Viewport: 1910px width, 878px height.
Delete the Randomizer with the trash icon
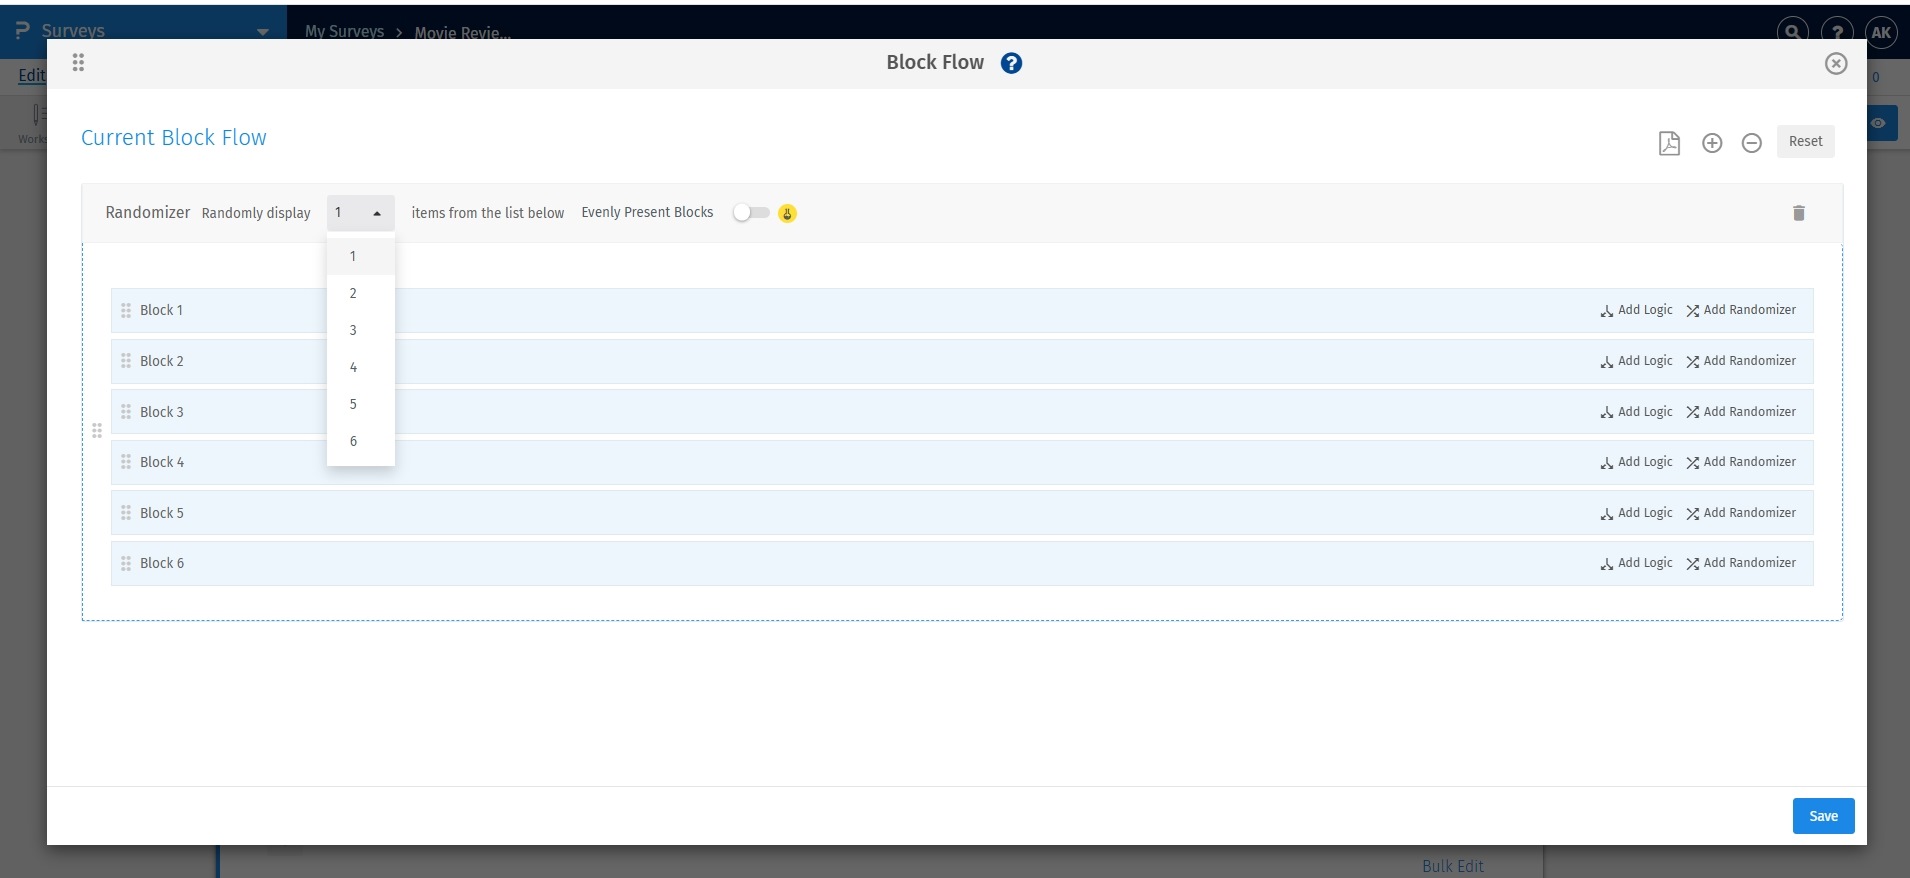(1799, 213)
